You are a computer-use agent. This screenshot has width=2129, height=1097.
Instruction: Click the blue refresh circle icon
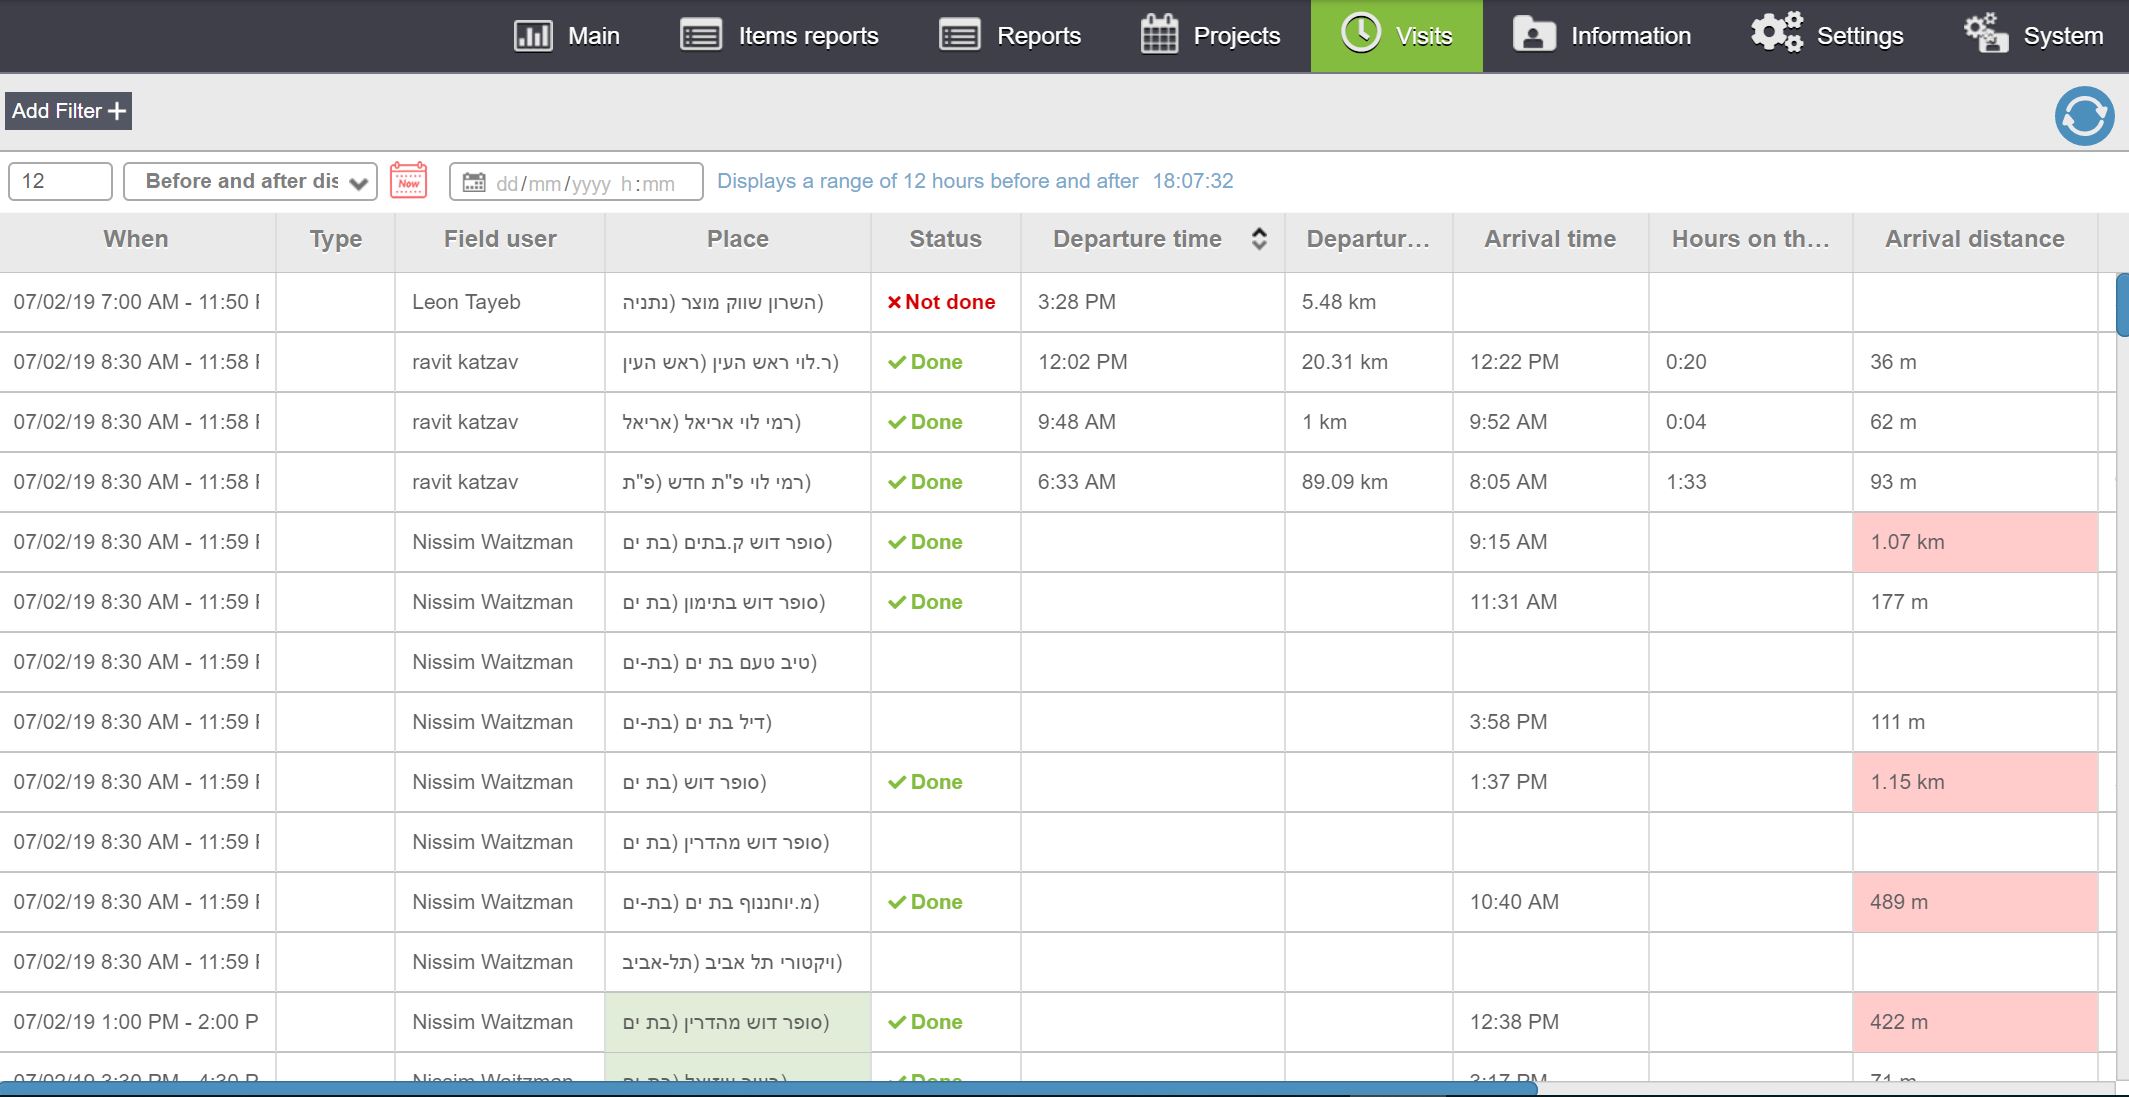pyautogui.click(x=2084, y=116)
